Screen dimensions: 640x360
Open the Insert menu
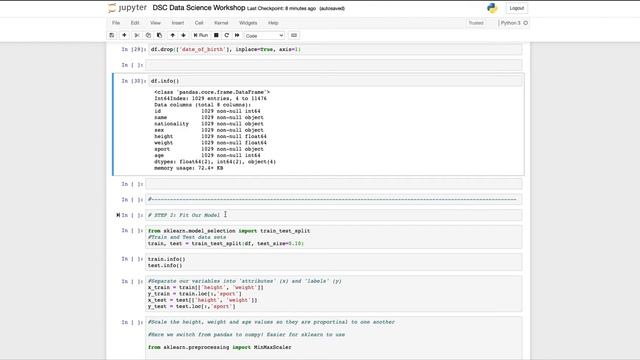click(x=178, y=23)
